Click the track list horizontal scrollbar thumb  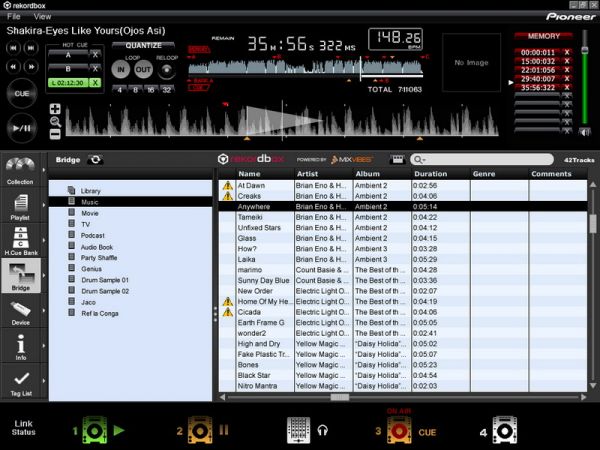point(340,397)
